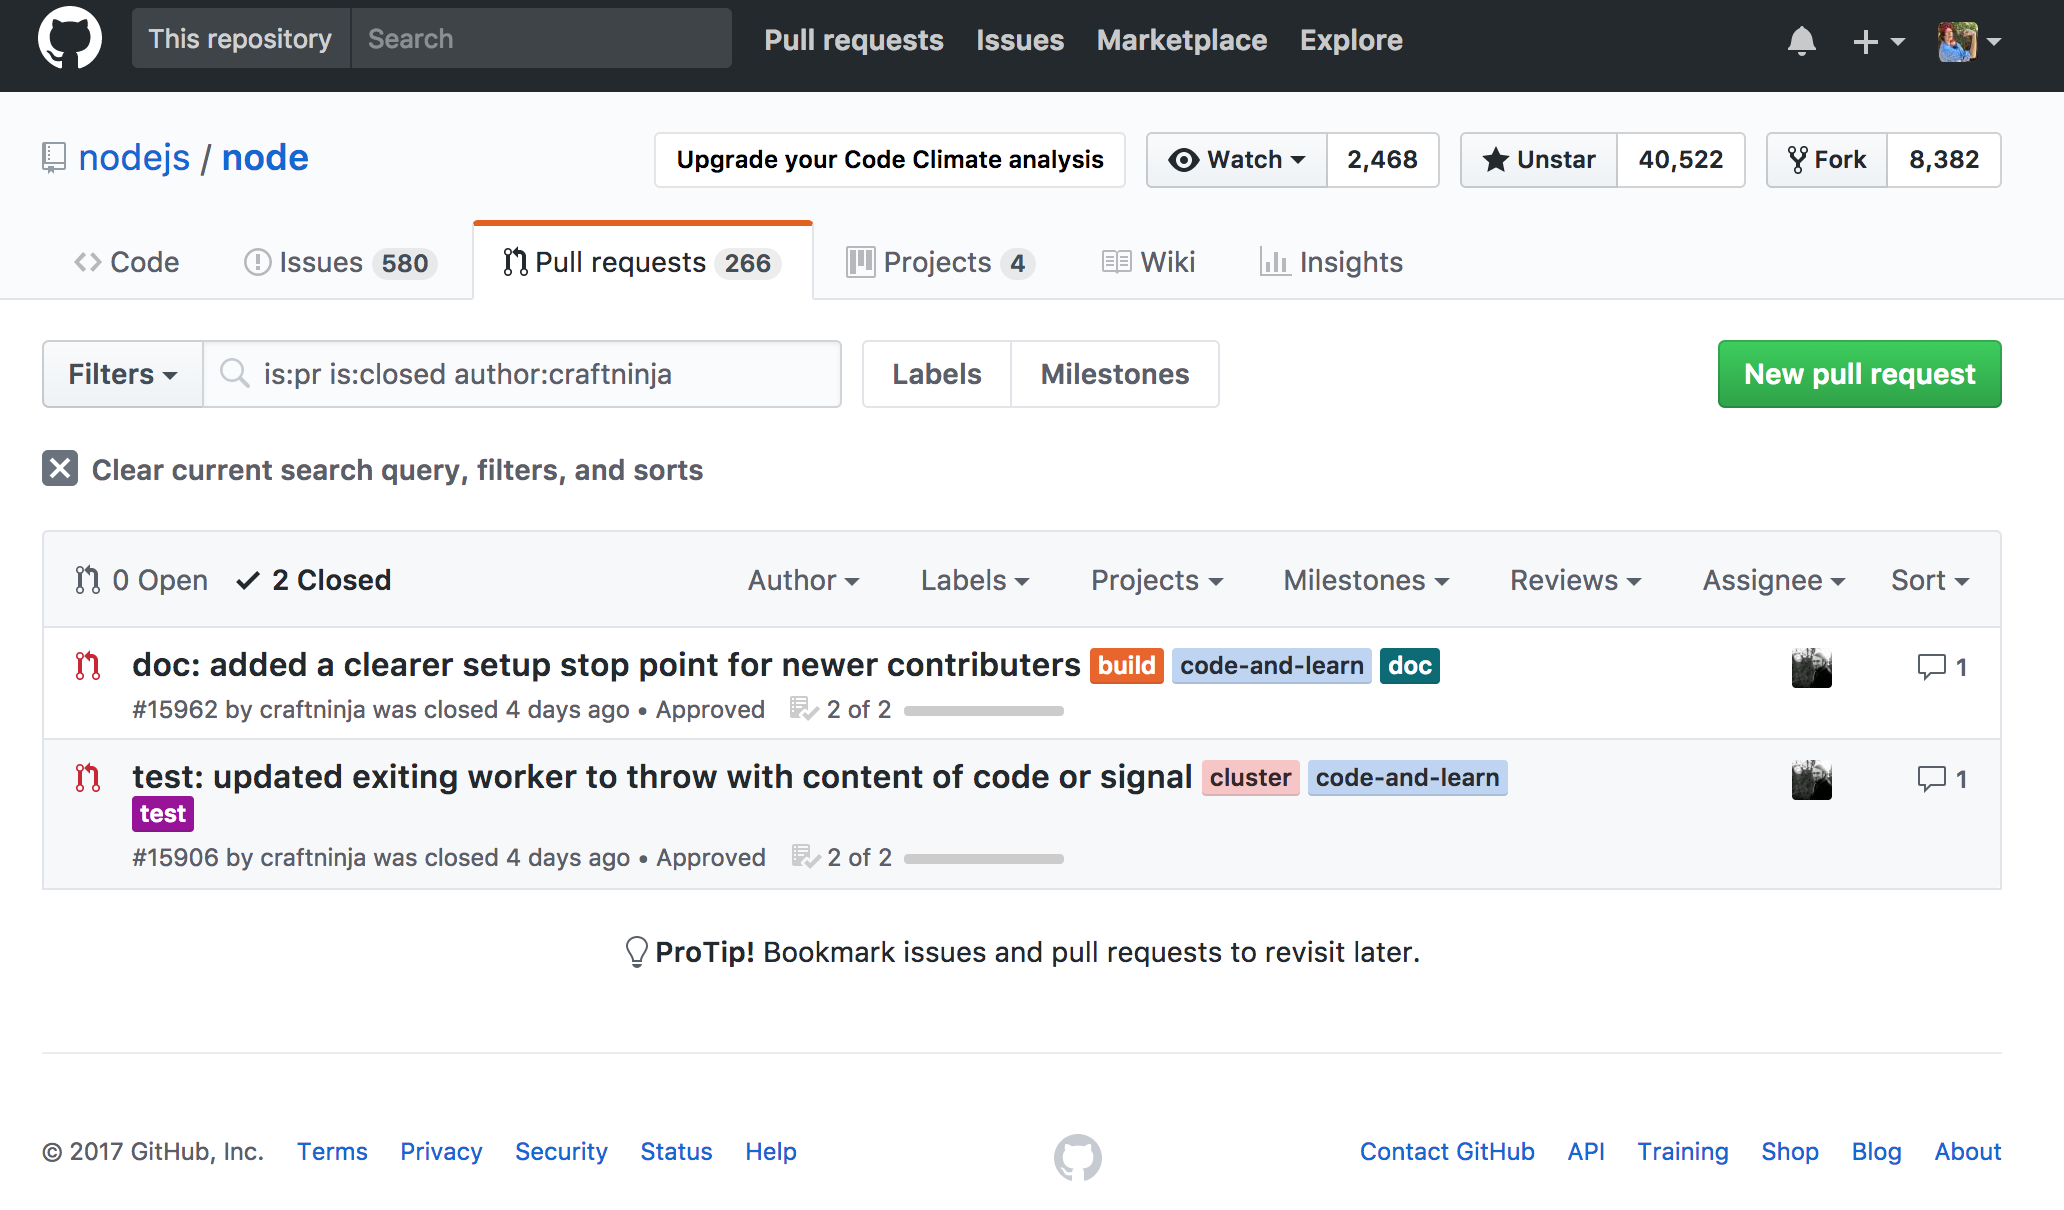
Task: Click the This repository search scope
Action: 241,39
